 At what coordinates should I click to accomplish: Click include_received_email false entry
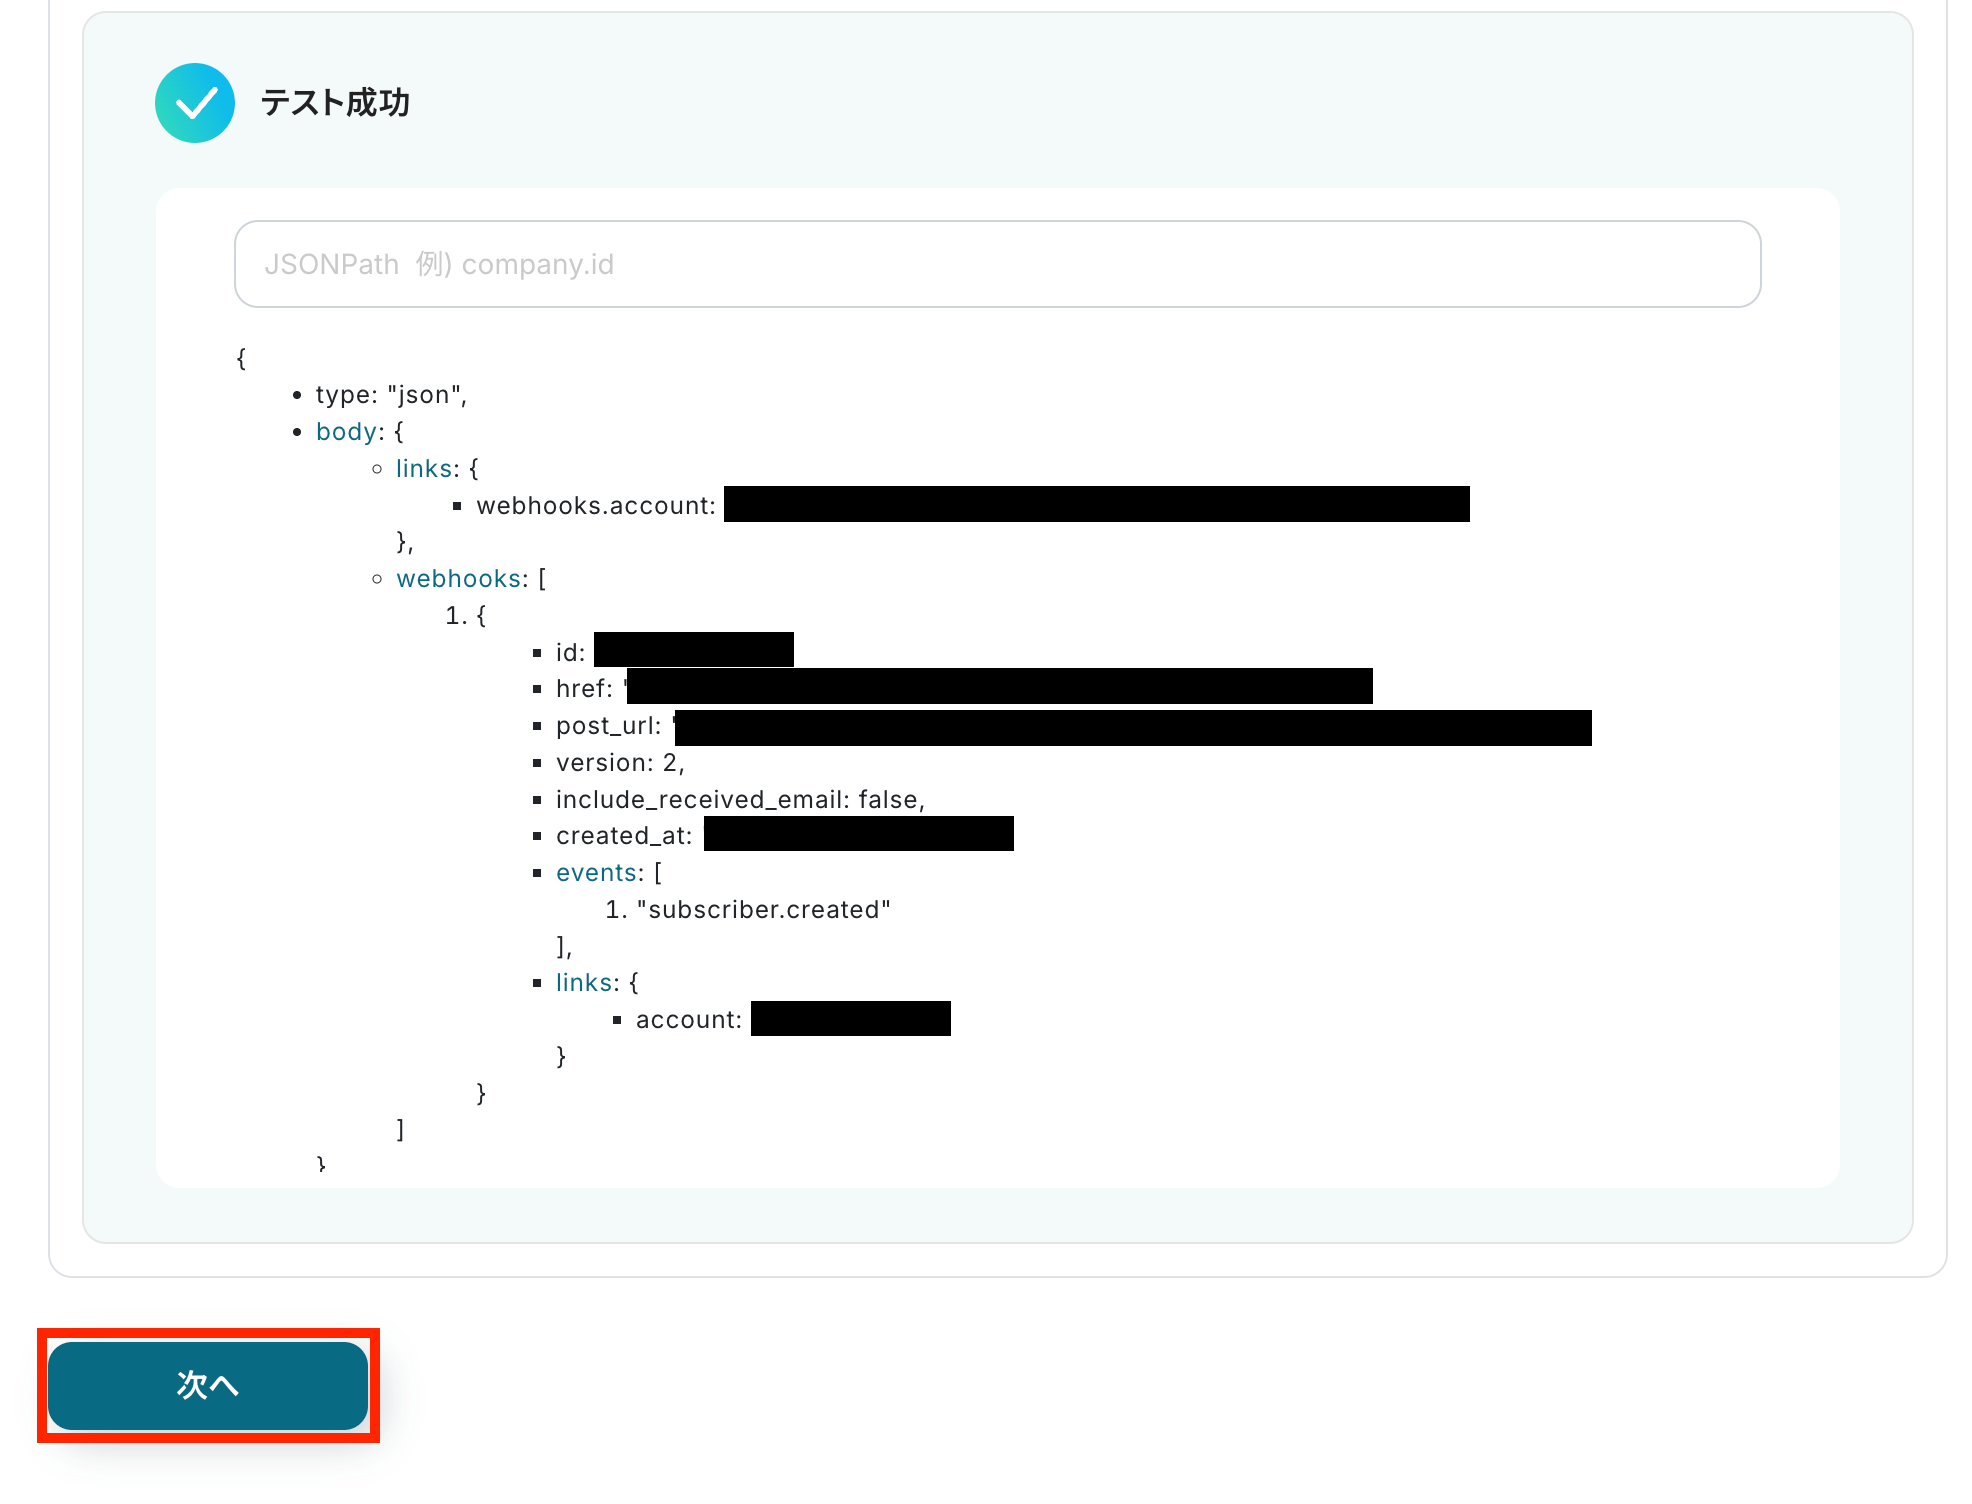coord(739,800)
